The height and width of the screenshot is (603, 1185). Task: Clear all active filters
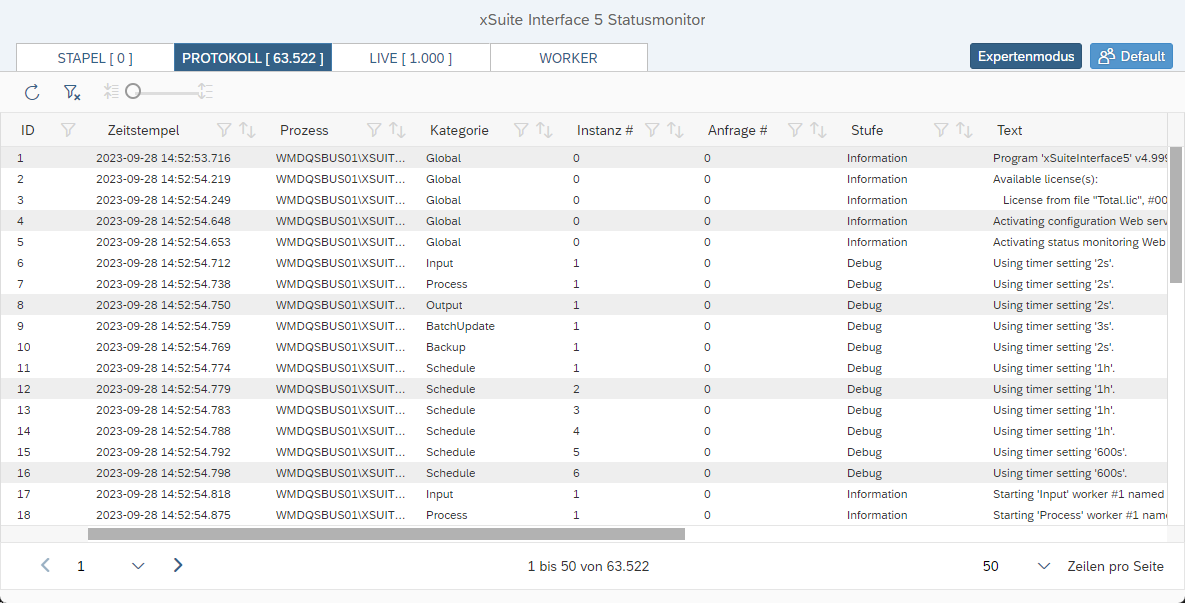pos(71,92)
